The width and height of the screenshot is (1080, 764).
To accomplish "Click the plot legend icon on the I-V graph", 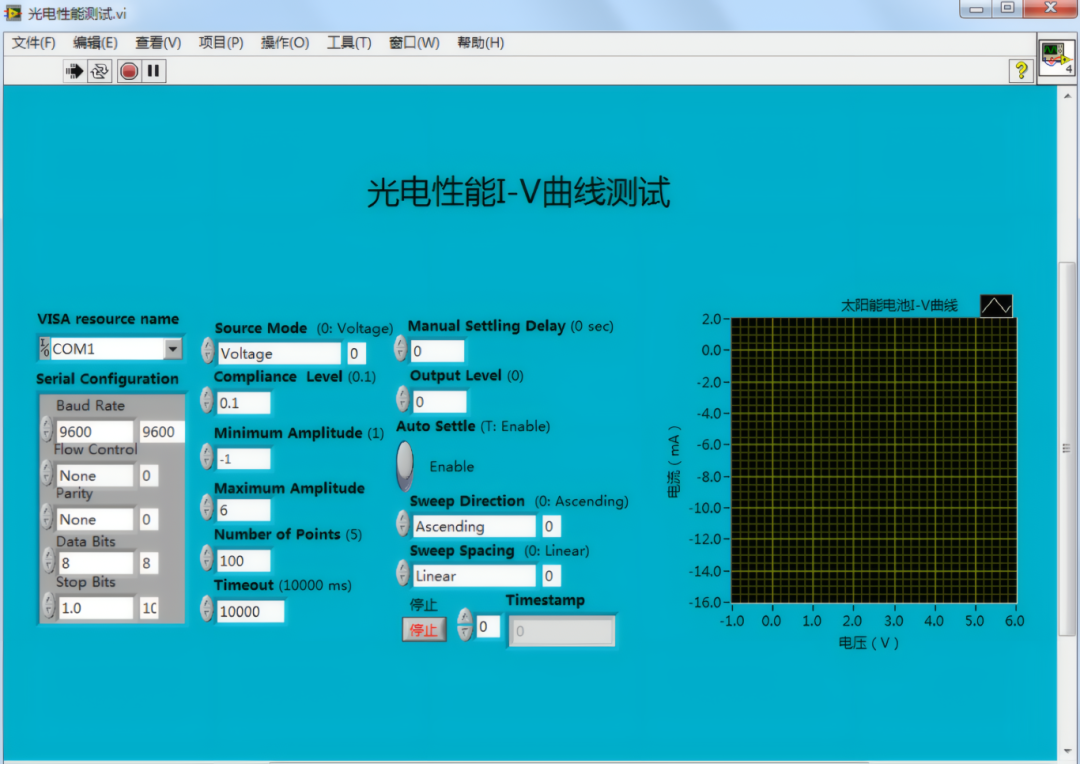I will pyautogui.click(x=996, y=305).
